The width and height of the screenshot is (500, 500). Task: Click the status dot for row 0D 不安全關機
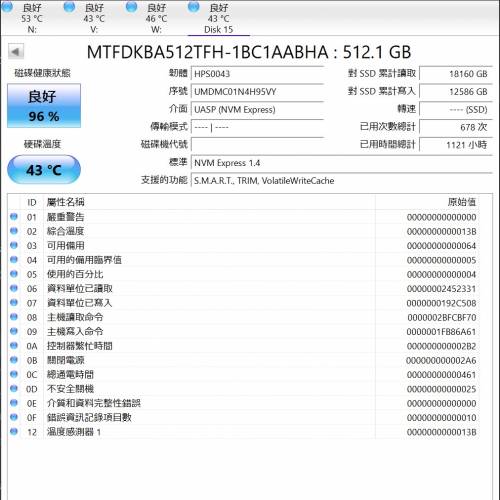[14, 389]
